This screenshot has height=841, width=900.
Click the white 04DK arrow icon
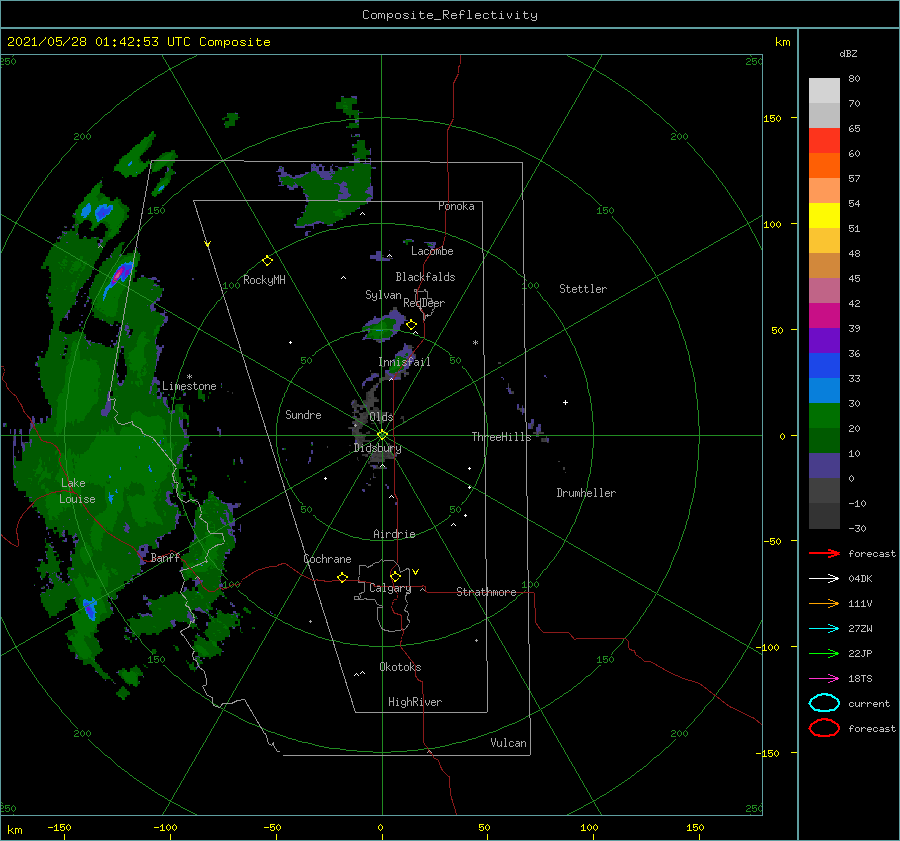click(824, 578)
